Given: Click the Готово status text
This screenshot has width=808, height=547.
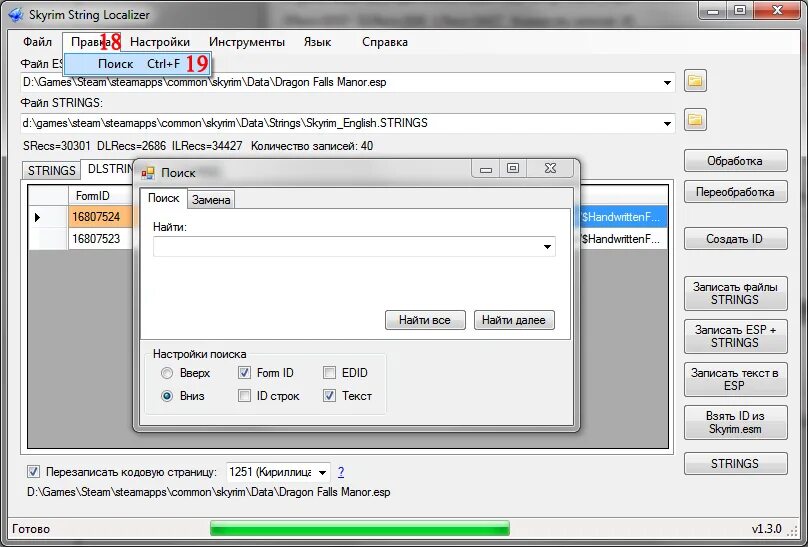Looking at the screenshot, I should 31,529.
